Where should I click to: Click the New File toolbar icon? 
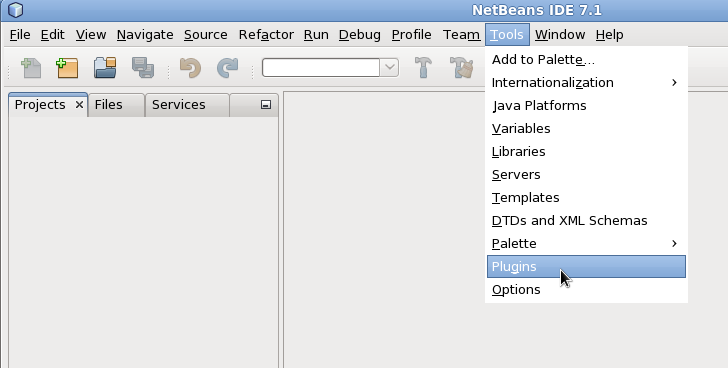(x=31, y=68)
